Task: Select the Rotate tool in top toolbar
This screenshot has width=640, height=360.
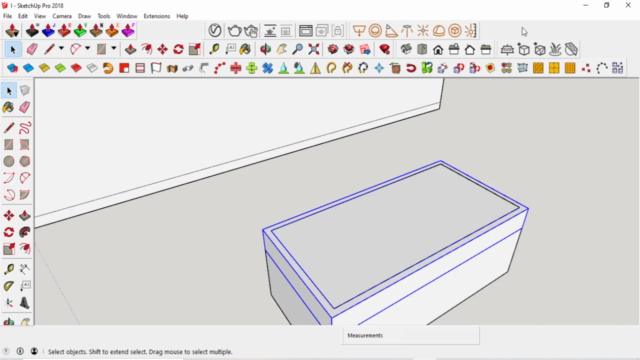Action: click(x=178, y=49)
